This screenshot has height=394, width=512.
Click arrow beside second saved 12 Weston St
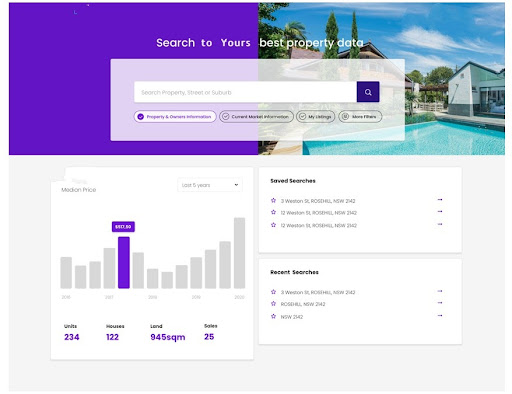440,224
